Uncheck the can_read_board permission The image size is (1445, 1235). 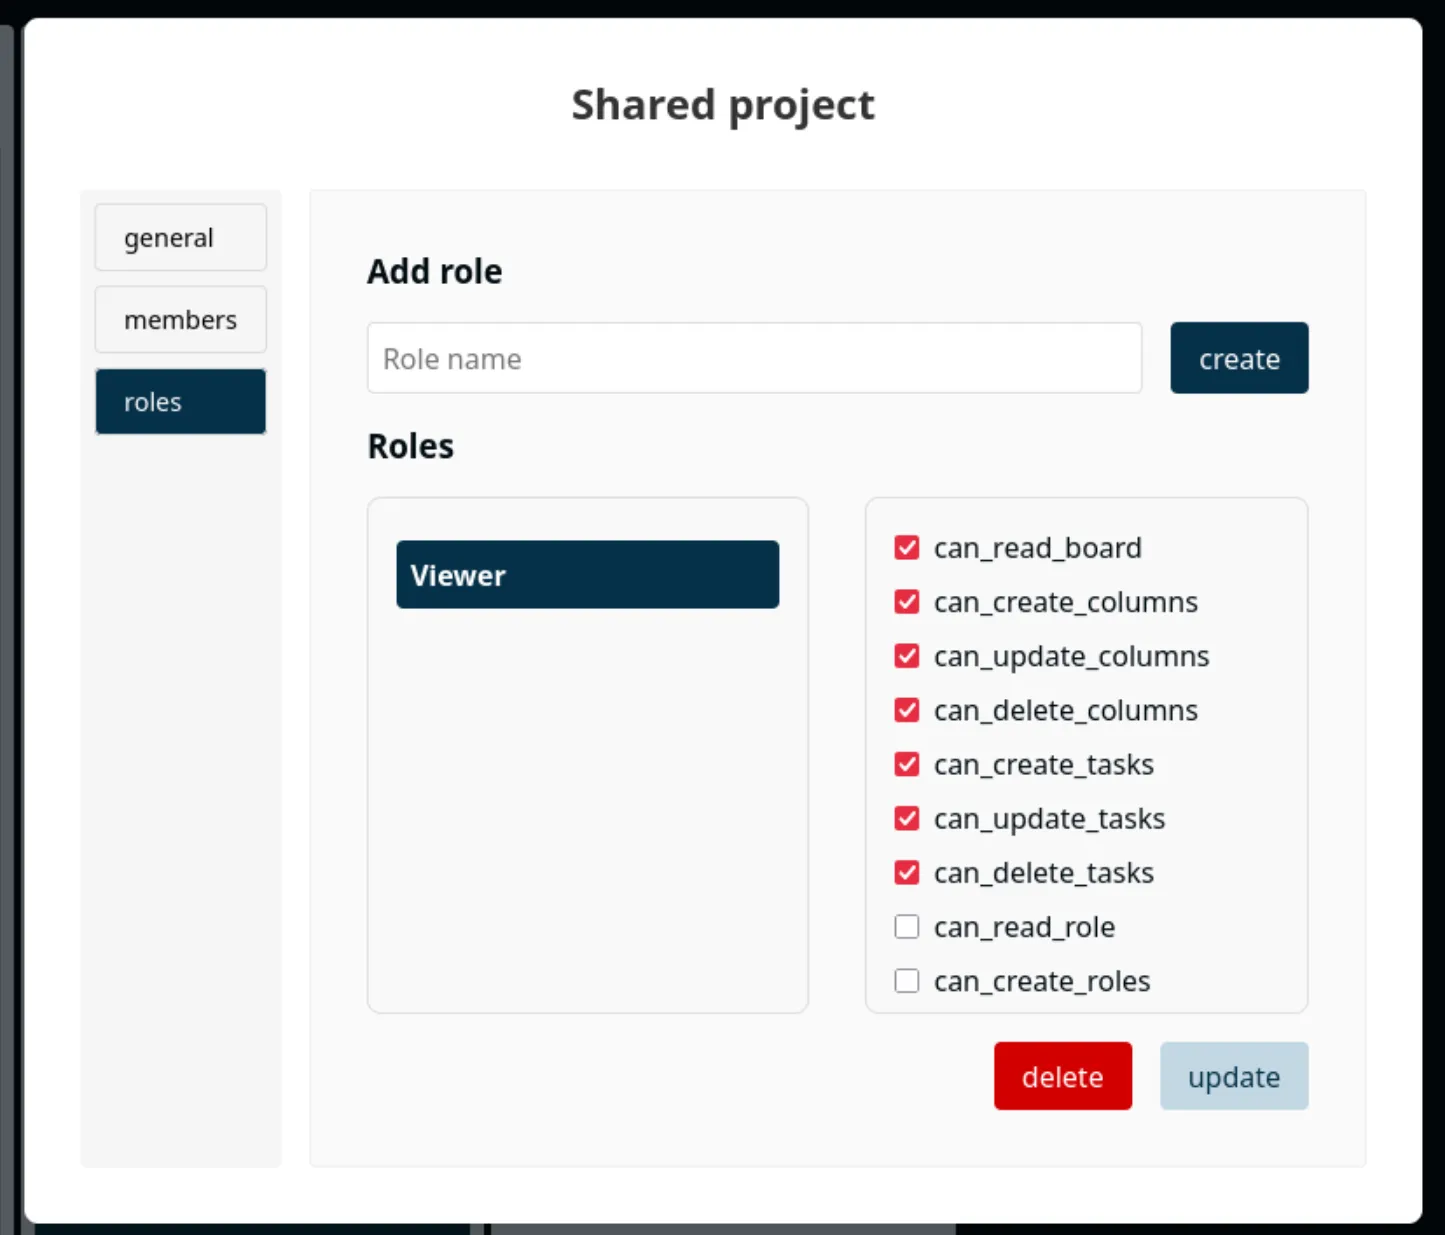[907, 548]
